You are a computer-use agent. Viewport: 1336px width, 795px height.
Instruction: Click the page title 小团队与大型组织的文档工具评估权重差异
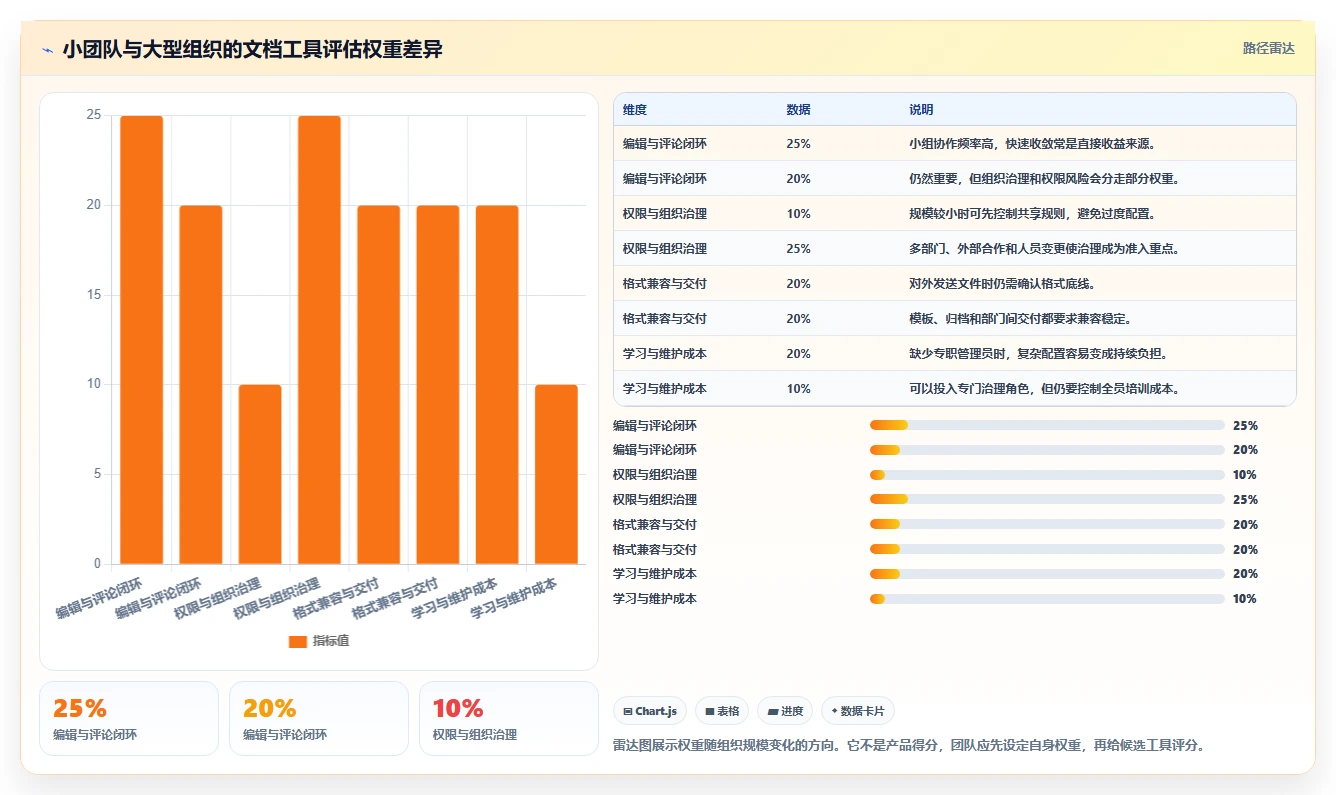252,50
